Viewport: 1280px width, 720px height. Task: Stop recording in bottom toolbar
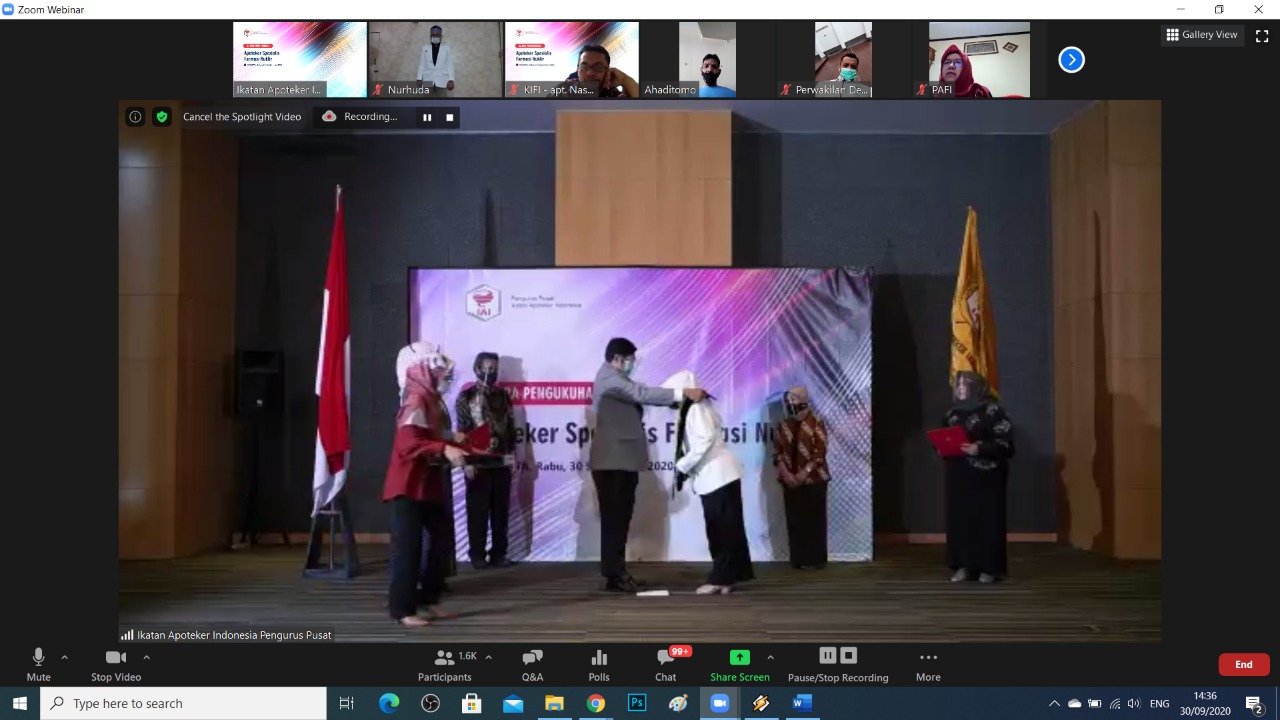(x=848, y=656)
